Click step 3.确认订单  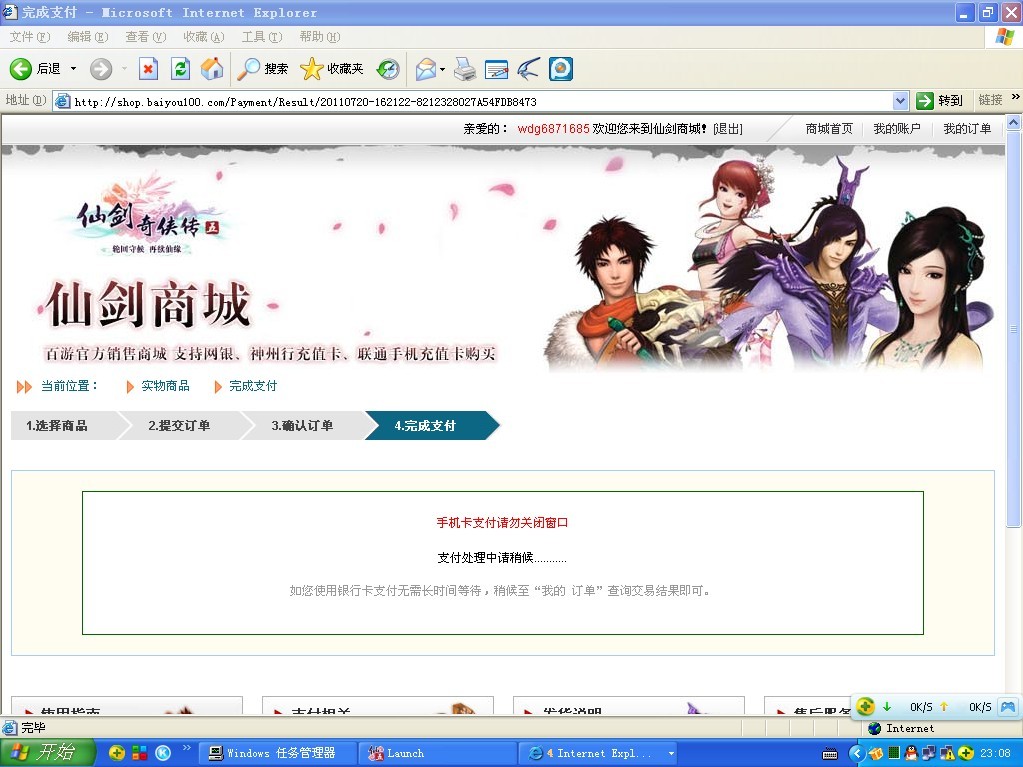[x=302, y=425]
